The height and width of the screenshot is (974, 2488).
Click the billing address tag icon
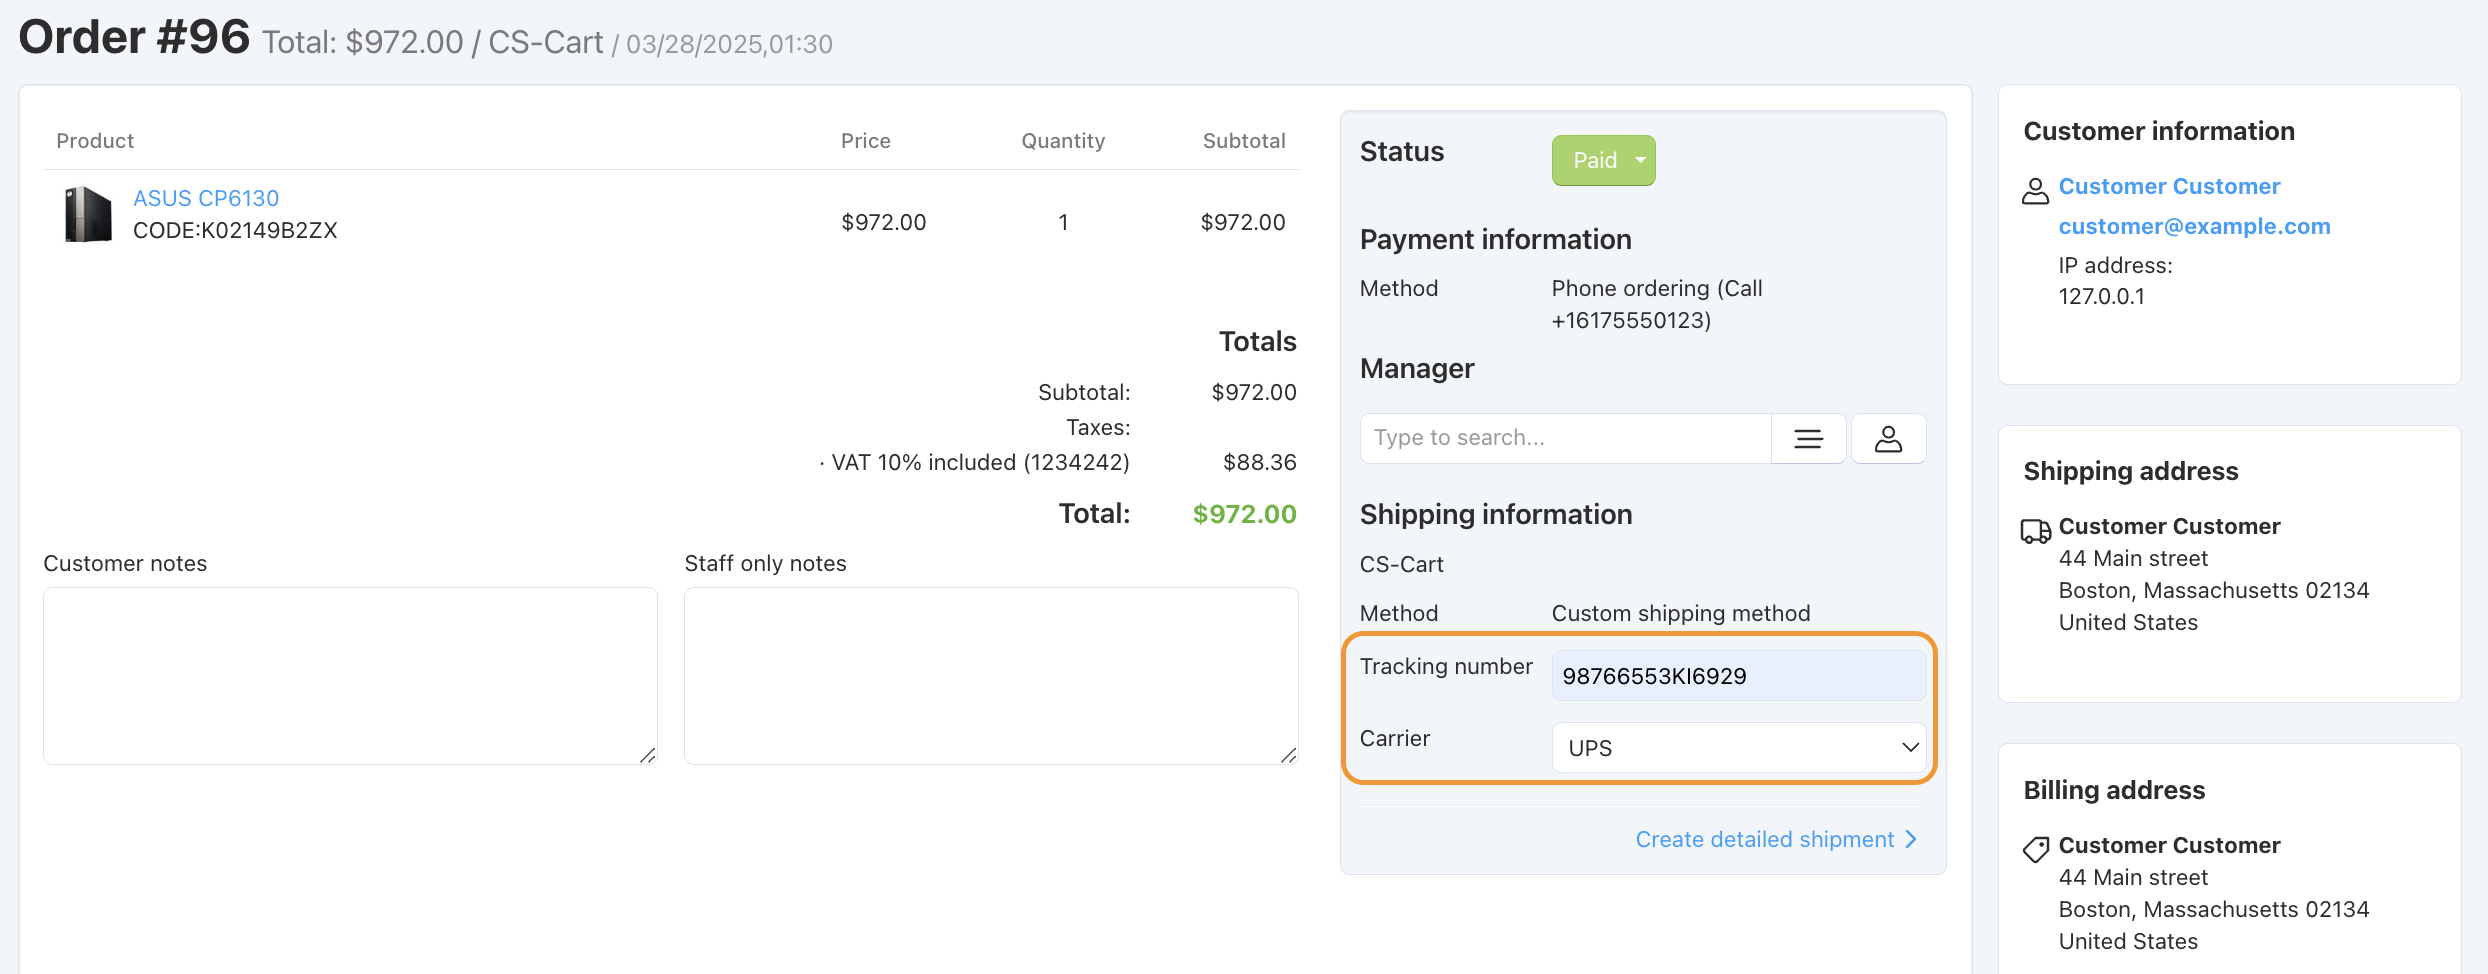coord(2035,850)
